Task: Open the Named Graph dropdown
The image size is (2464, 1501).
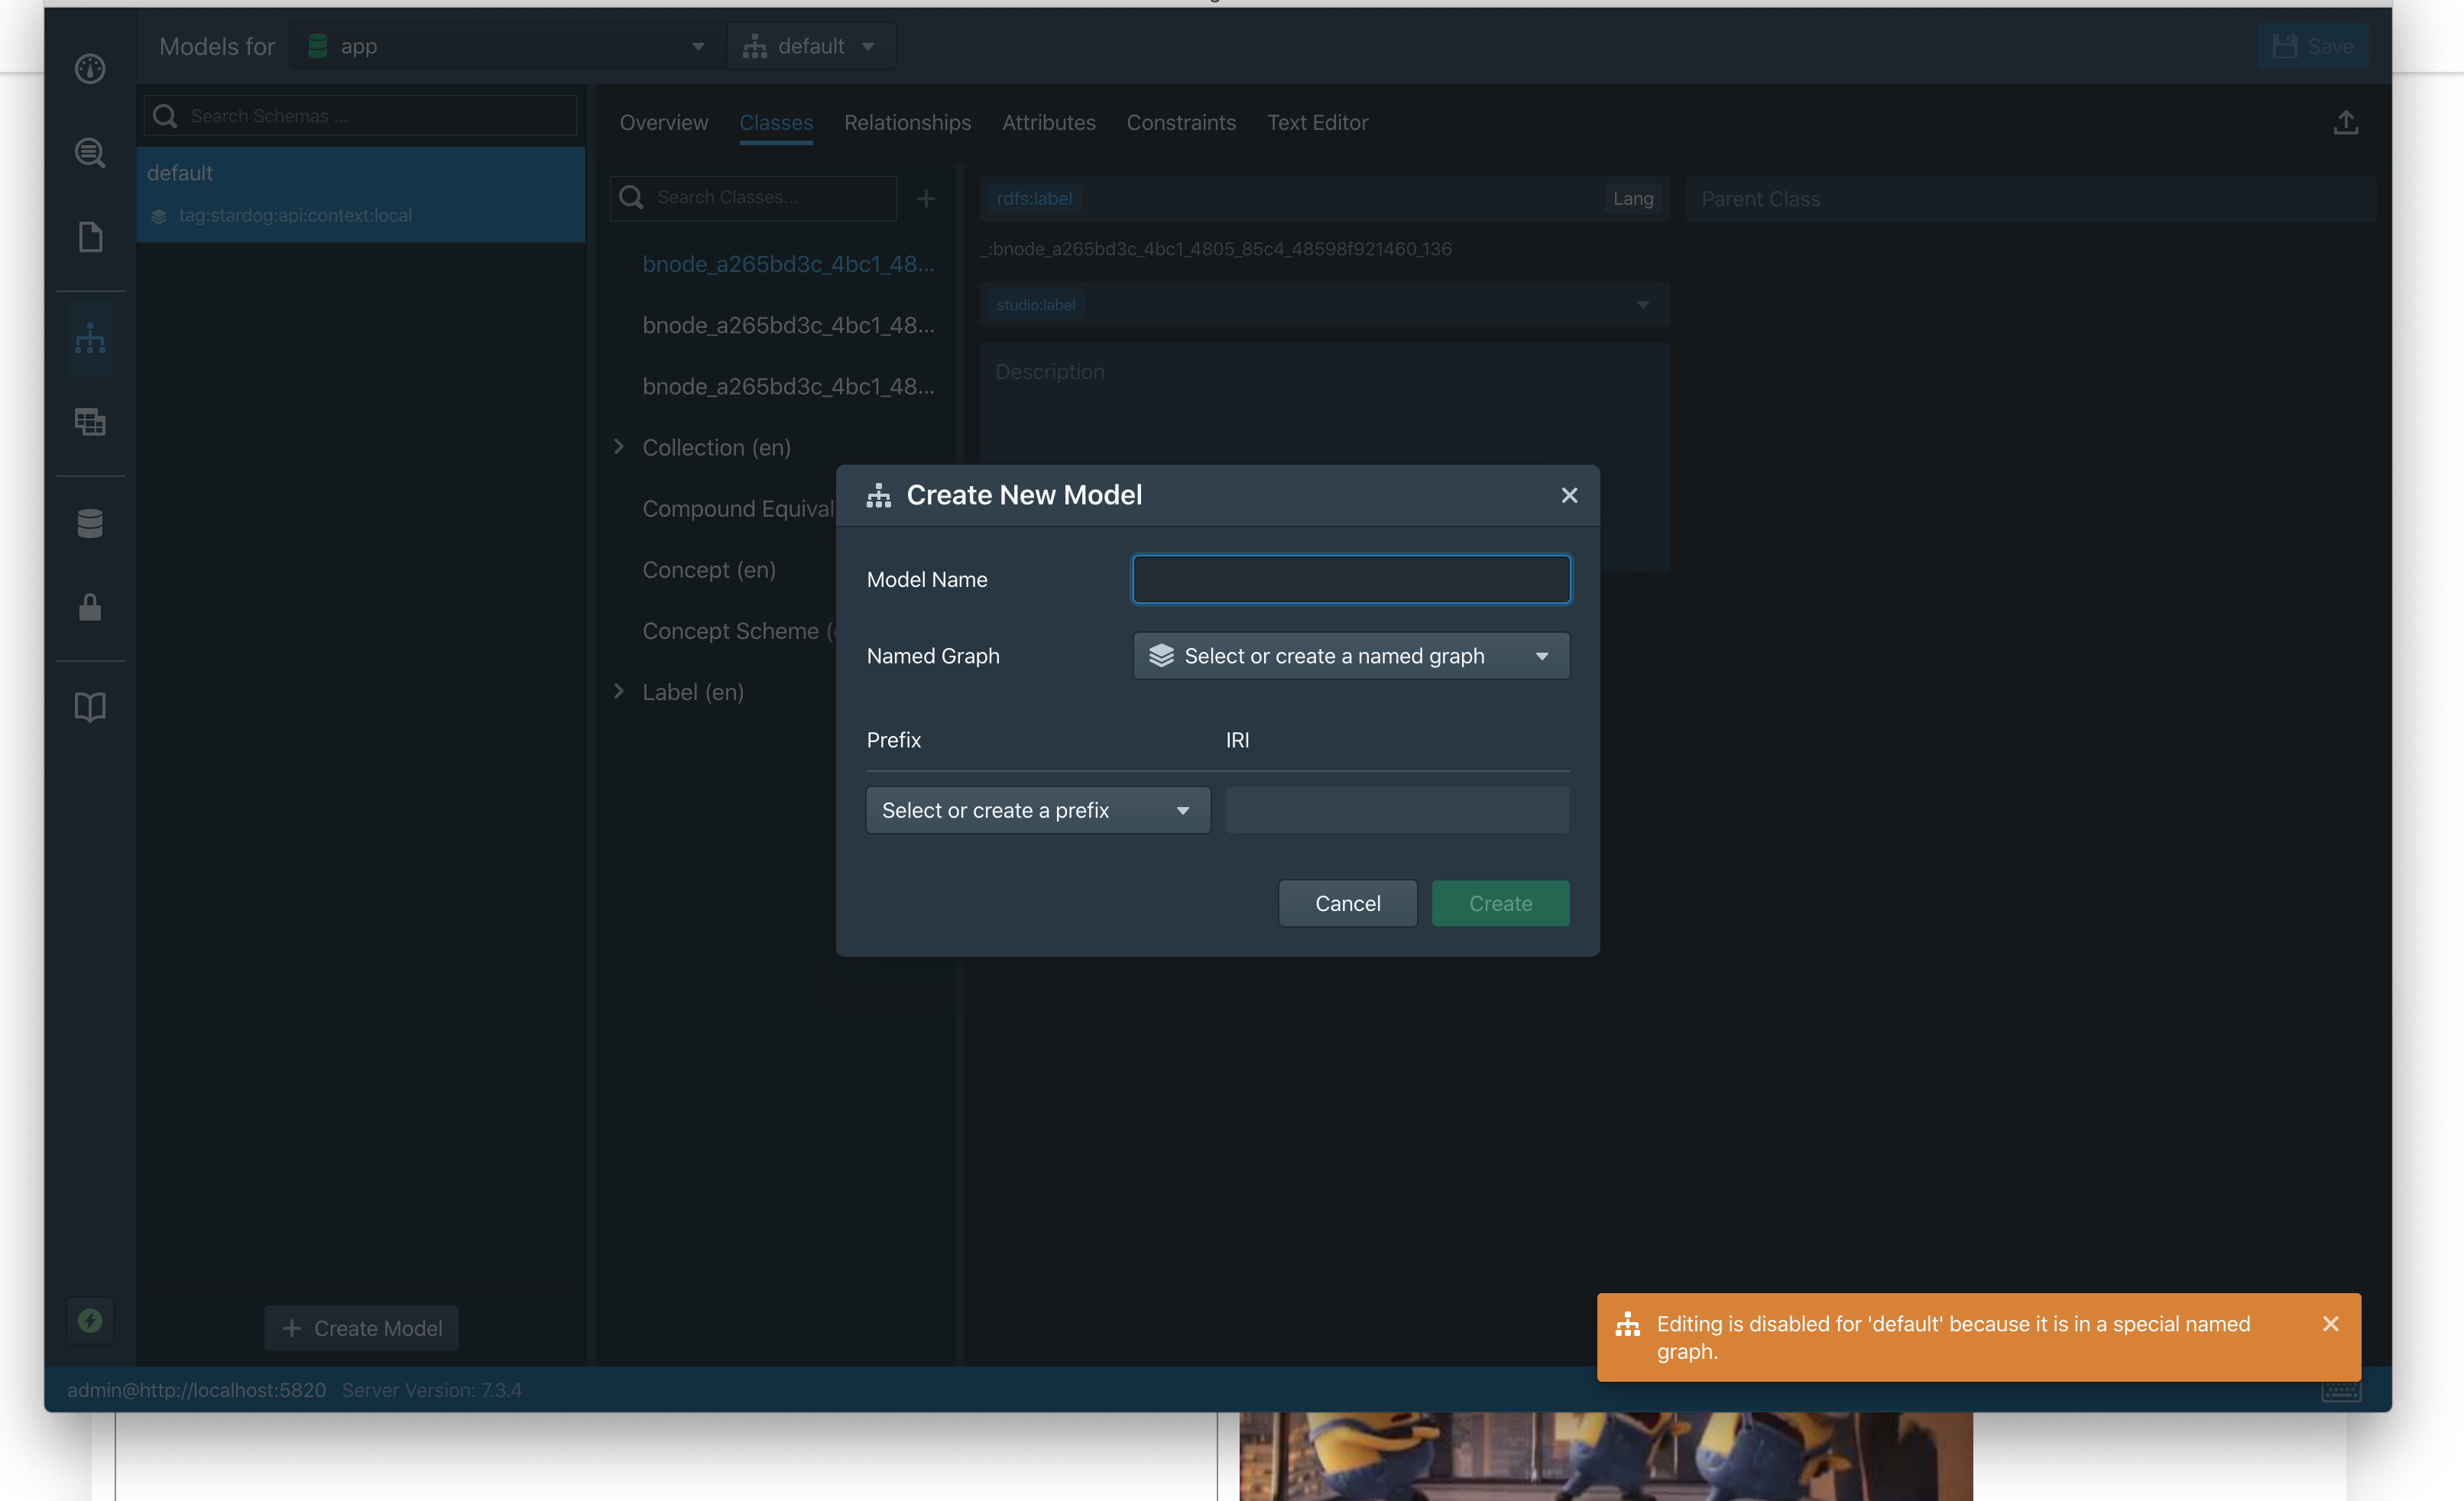Action: [x=1350, y=656]
